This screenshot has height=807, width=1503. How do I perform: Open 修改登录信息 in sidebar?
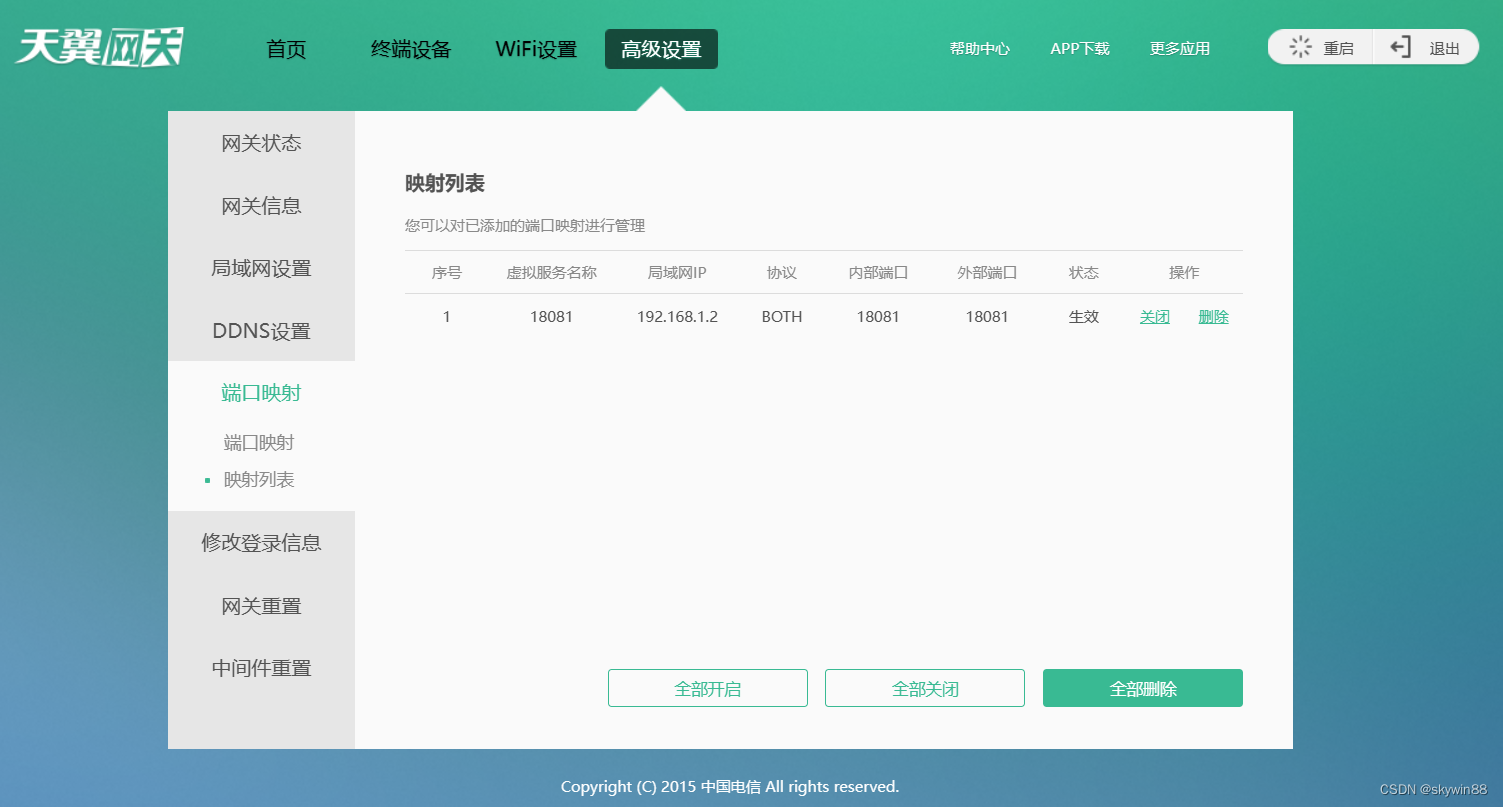(x=261, y=543)
